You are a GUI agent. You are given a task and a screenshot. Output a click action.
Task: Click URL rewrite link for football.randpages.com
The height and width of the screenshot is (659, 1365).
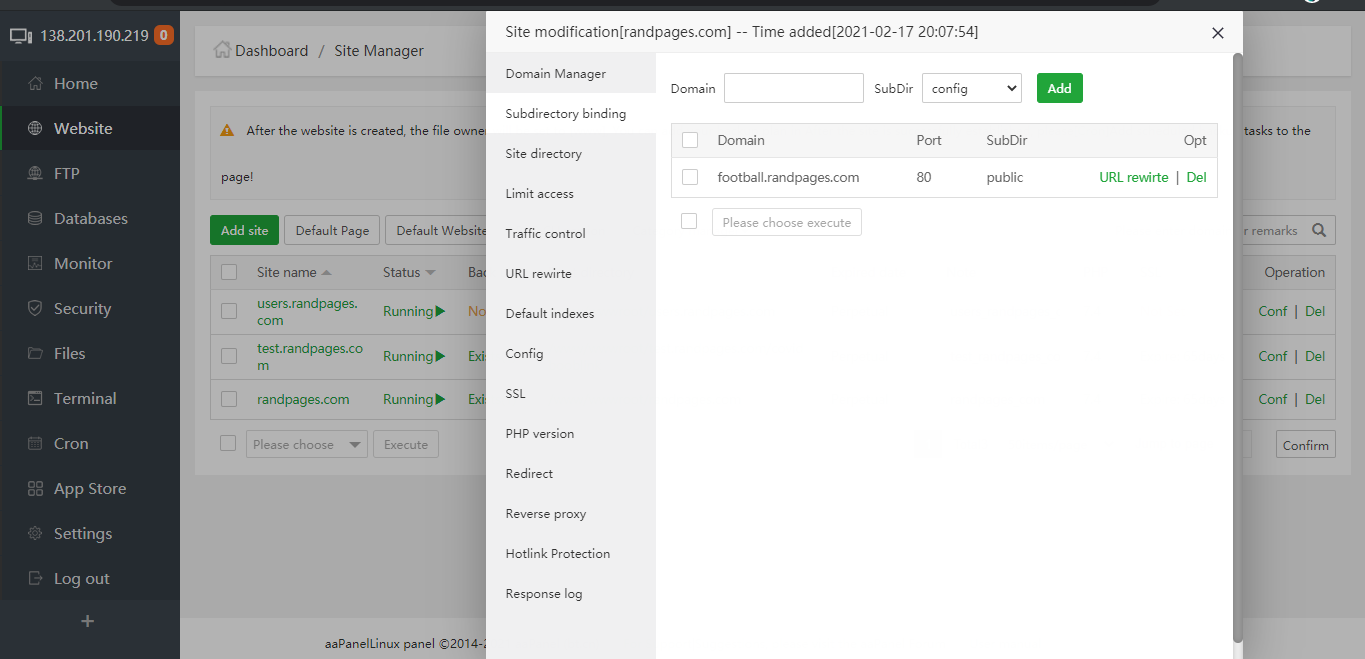pyautogui.click(x=1133, y=177)
